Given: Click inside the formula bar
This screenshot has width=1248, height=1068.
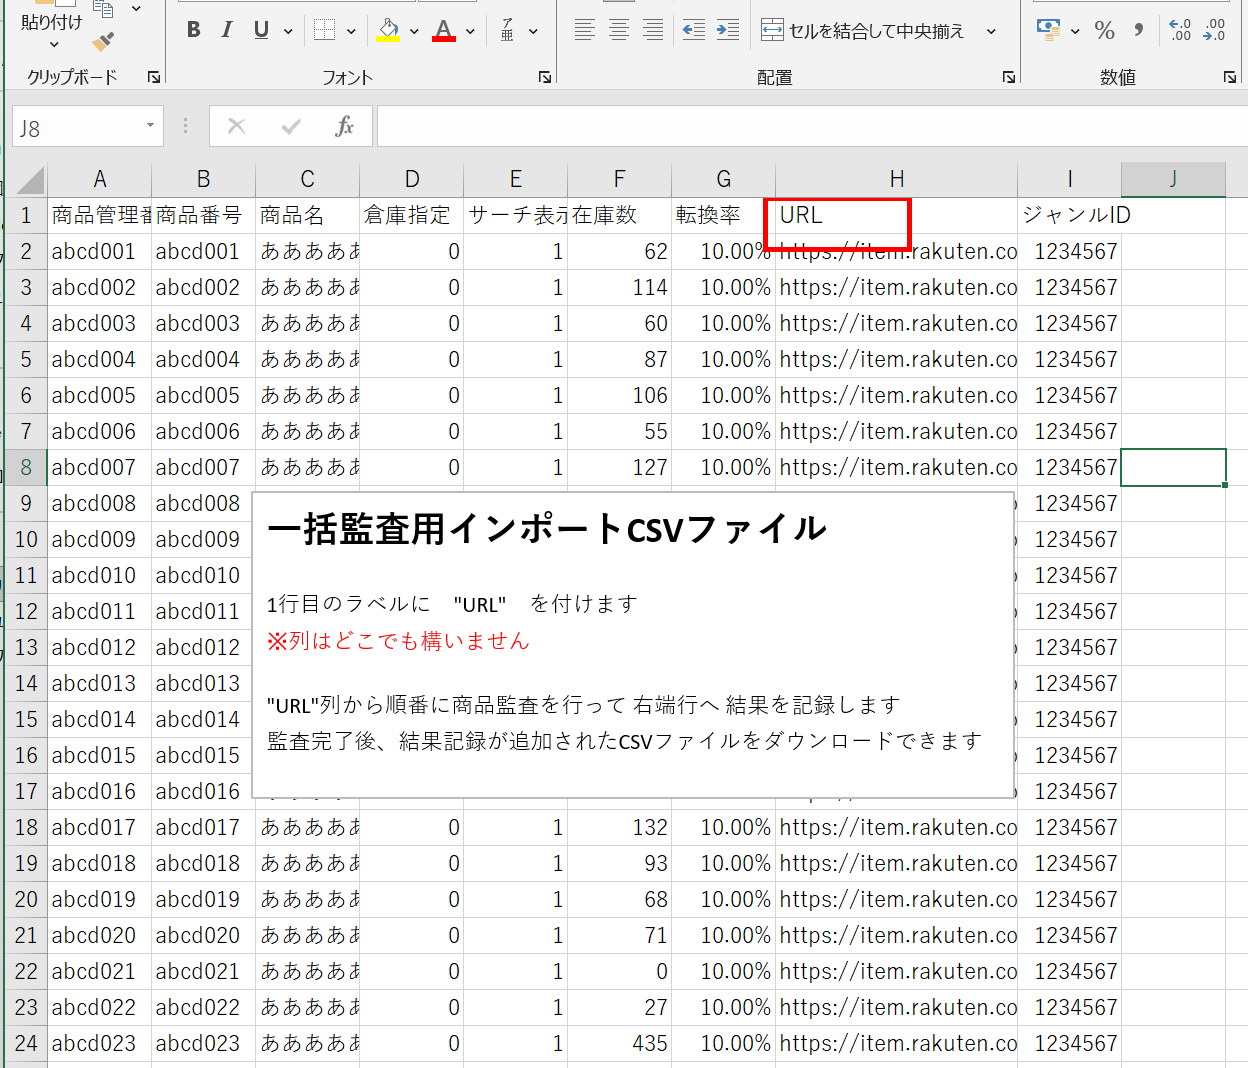Looking at the screenshot, I should [810, 127].
